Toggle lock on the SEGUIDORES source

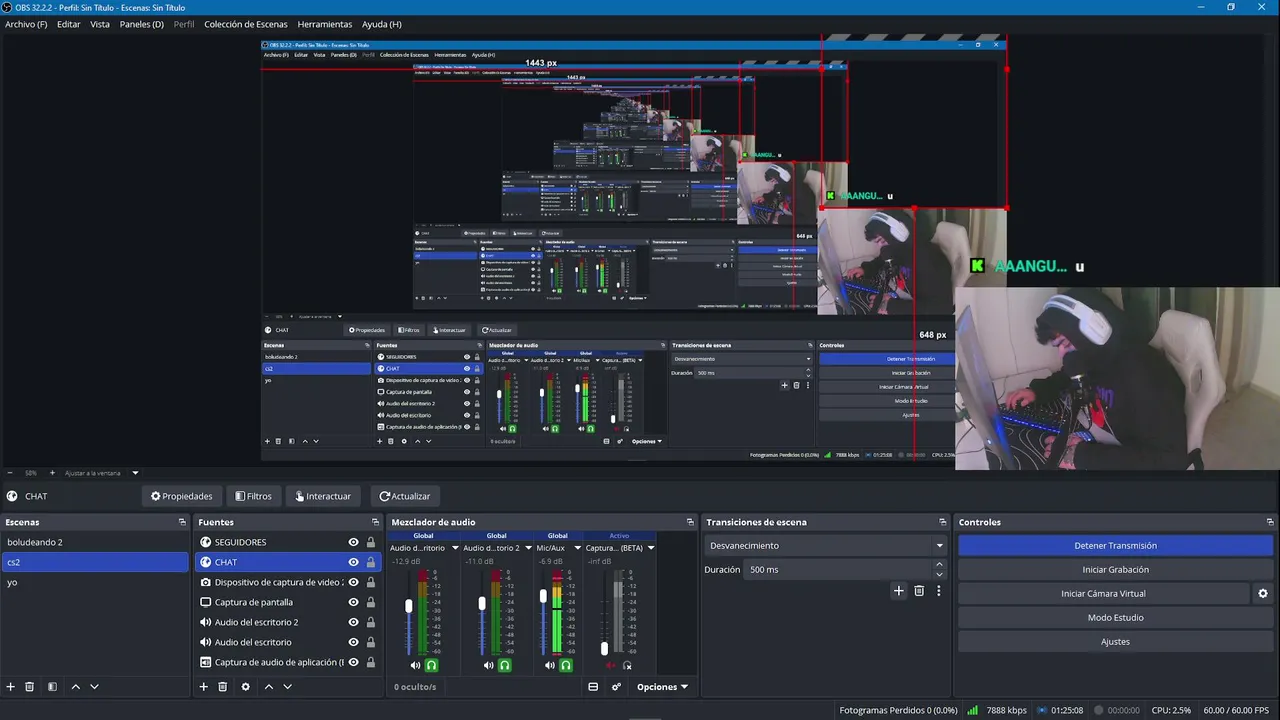(x=371, y=542)
